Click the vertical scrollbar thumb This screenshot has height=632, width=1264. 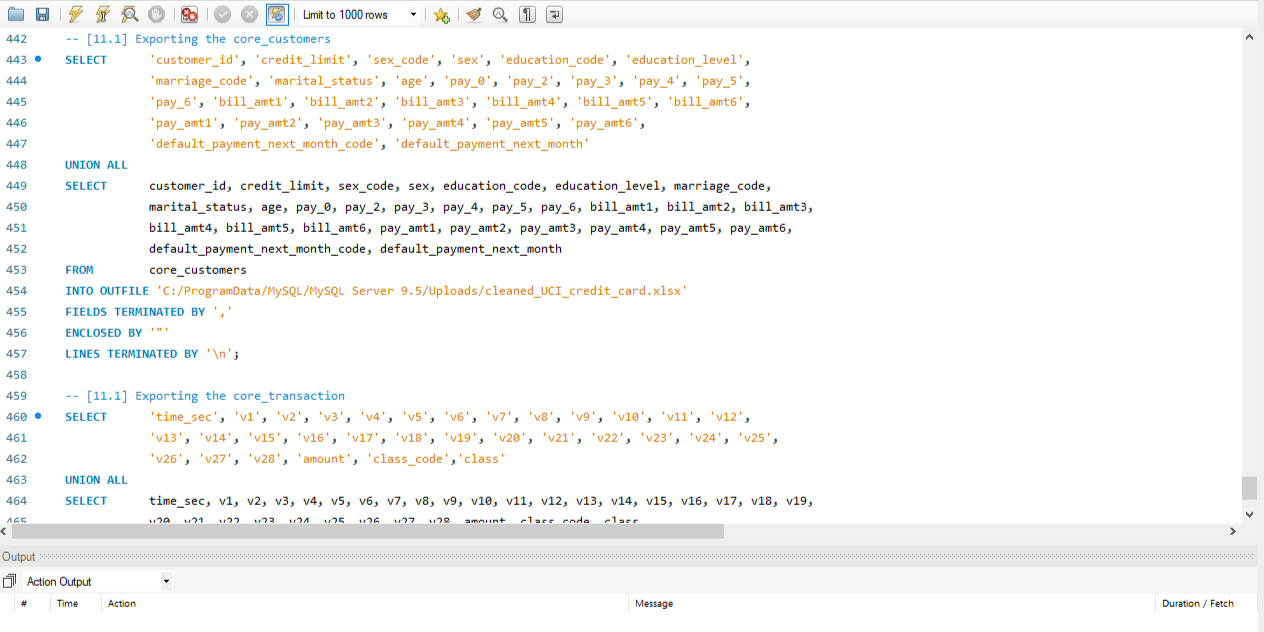pos(1249,488)
